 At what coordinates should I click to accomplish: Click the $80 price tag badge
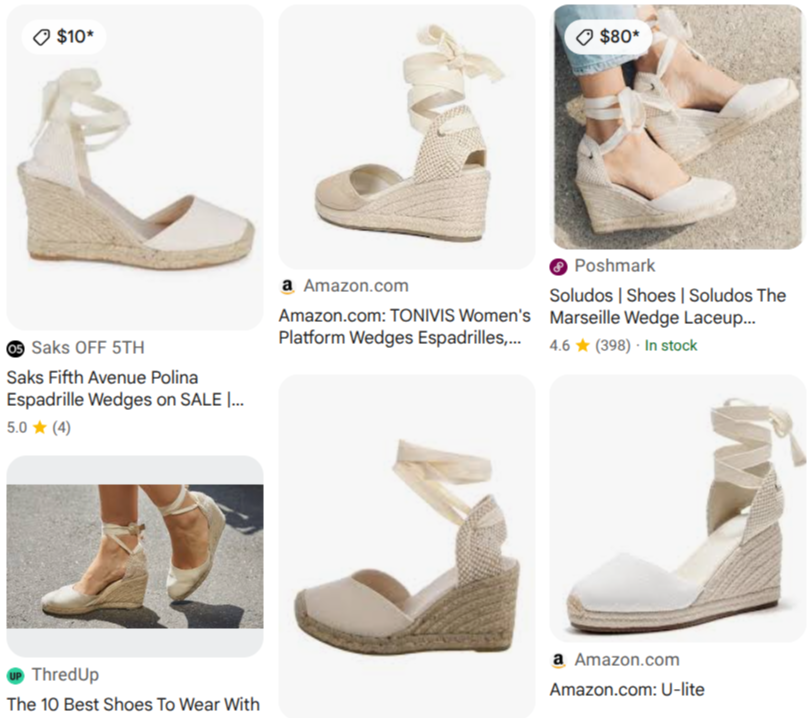pos(607,37)
